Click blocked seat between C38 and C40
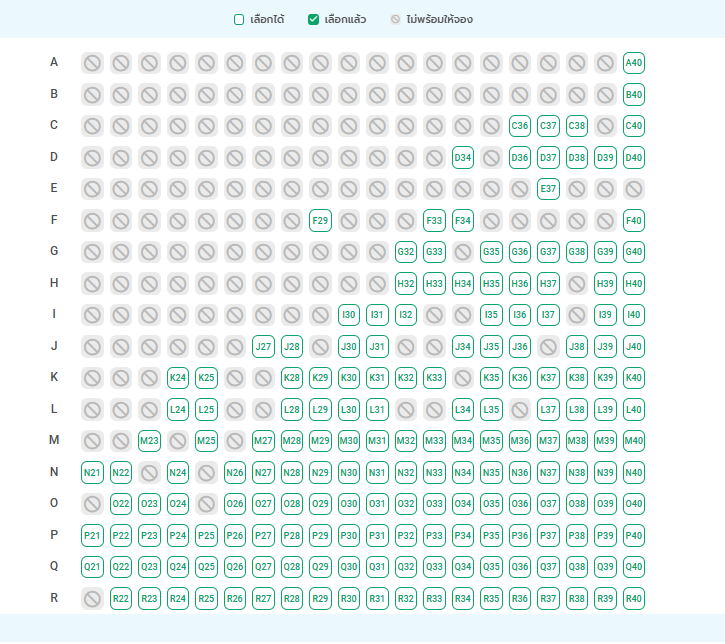The width and height of the screenshot is (725, 644). click(605, 126)
